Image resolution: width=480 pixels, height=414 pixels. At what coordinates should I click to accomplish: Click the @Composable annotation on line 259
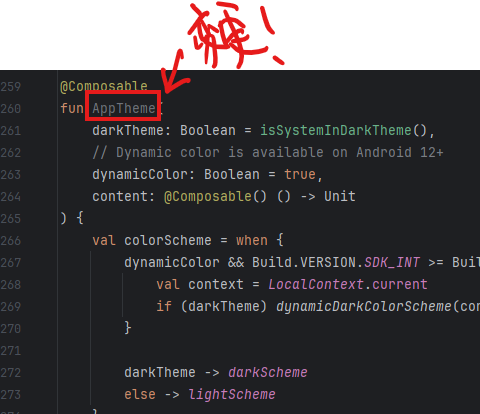(104, 86)
